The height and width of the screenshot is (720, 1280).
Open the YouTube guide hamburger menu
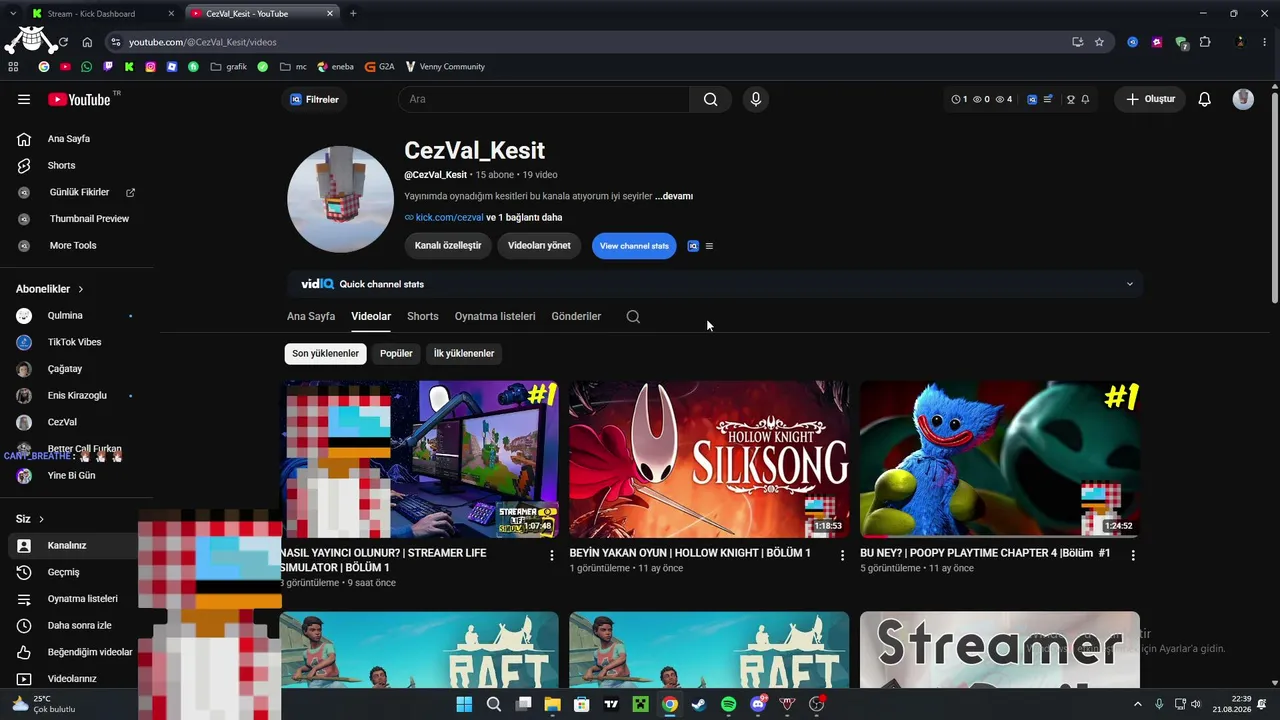(x=24, y=99)
